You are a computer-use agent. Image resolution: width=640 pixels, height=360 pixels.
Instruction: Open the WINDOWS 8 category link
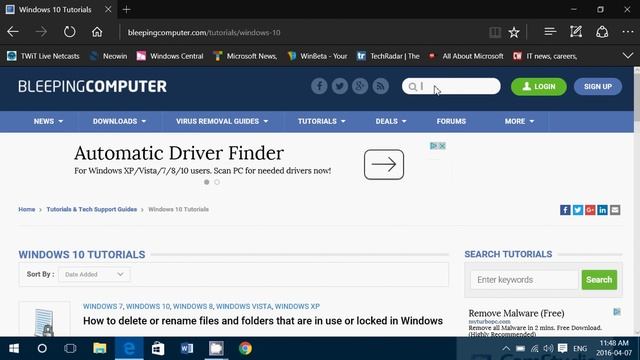193,306
